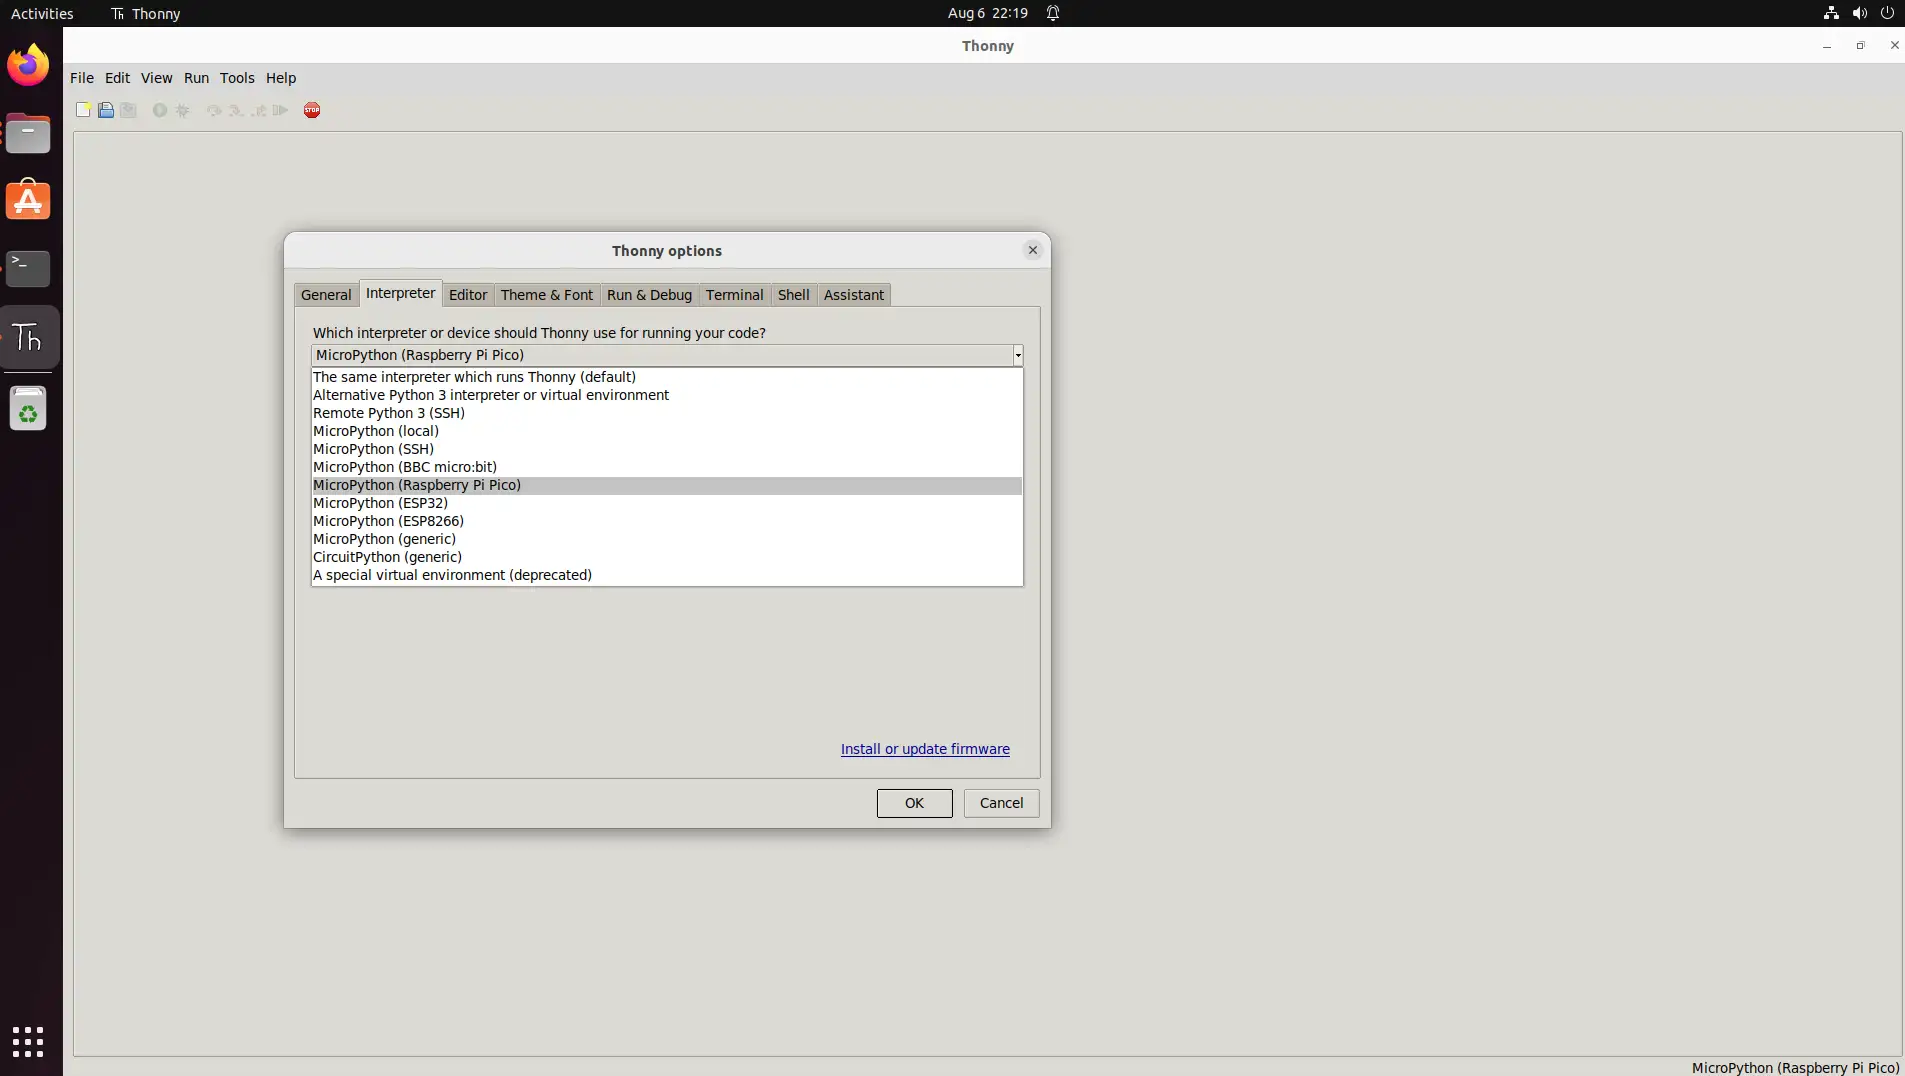Open the Terminal dock icon

28,268
